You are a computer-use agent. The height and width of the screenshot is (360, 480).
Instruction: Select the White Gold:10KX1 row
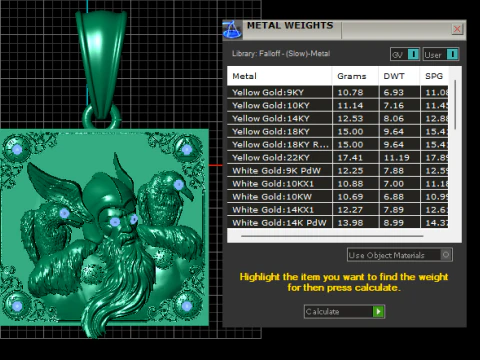338,183
